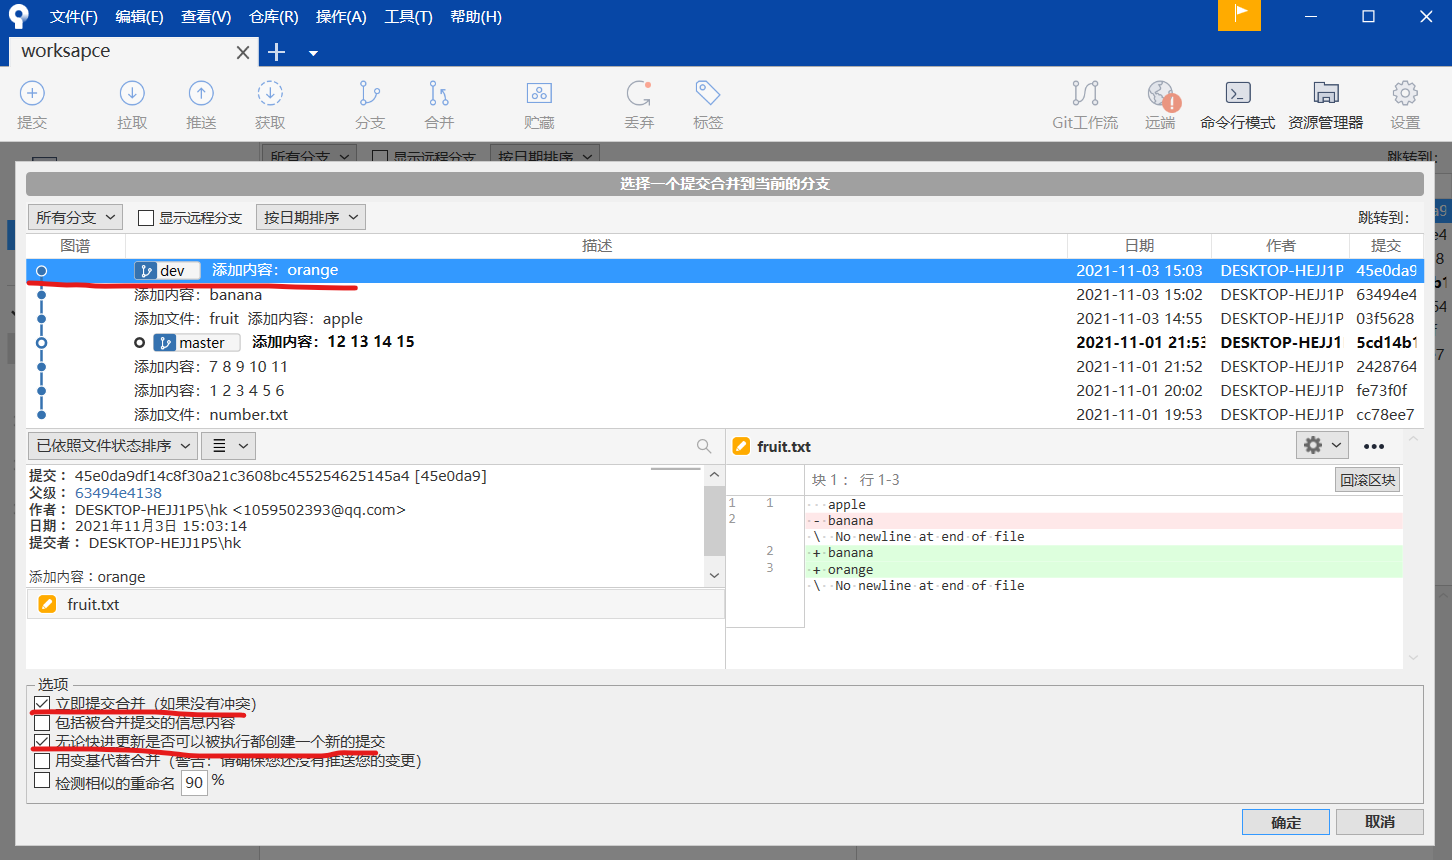1452x860 pixels.
Task: Open the tab list dropdown arrow
Action: click(x=313, y=53)
